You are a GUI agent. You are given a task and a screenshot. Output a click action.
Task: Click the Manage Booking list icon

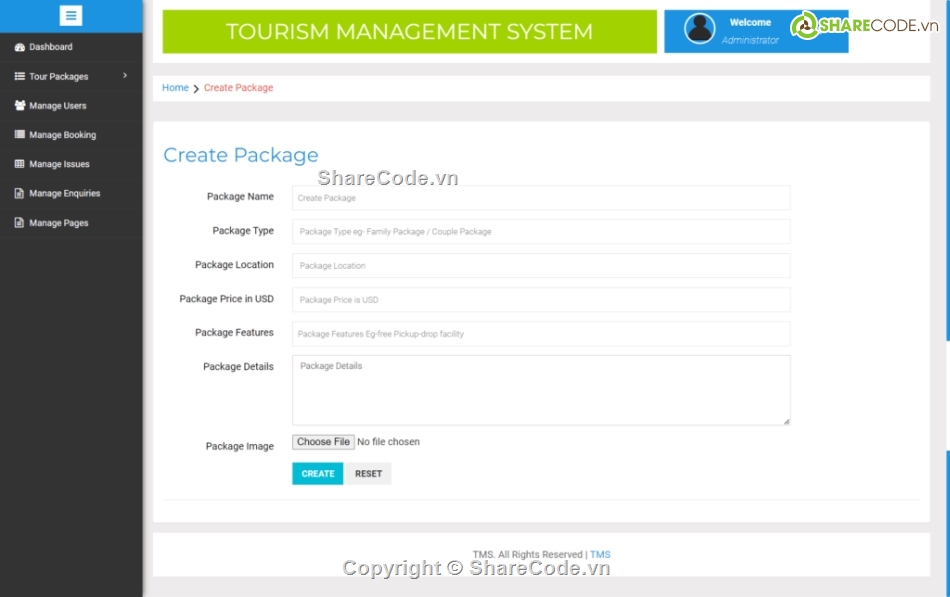point(20,135)
